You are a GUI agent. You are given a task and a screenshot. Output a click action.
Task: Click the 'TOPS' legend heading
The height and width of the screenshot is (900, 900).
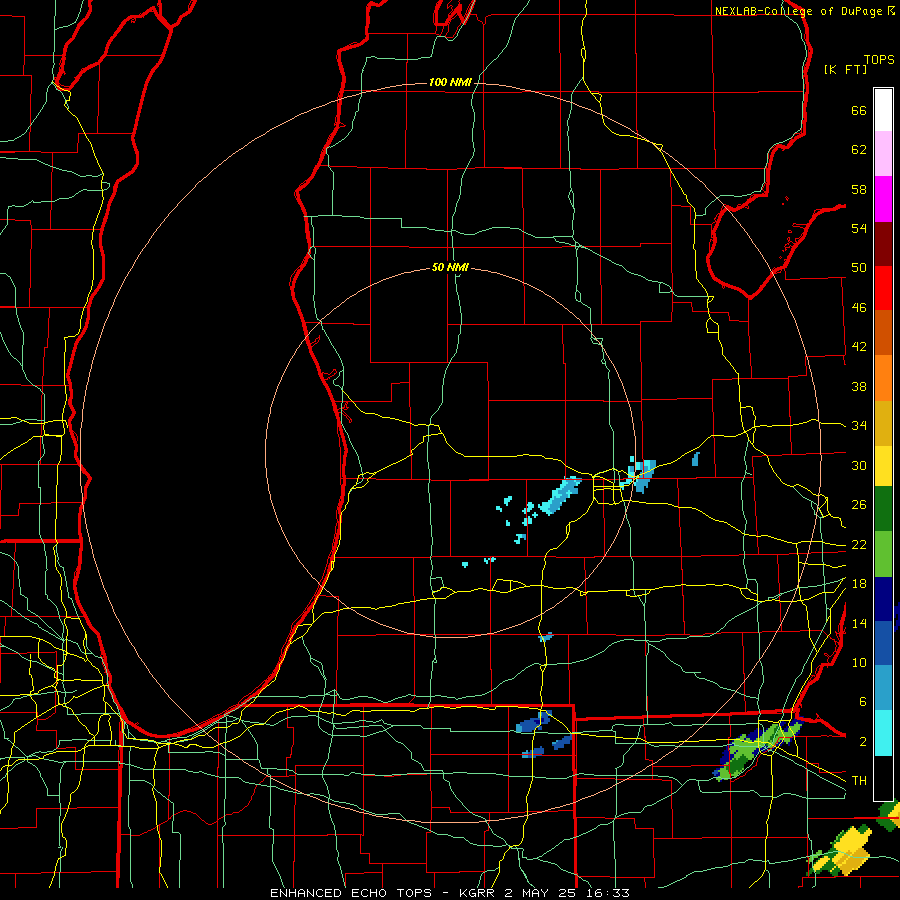pyautogui.click(x=879, y=60)
